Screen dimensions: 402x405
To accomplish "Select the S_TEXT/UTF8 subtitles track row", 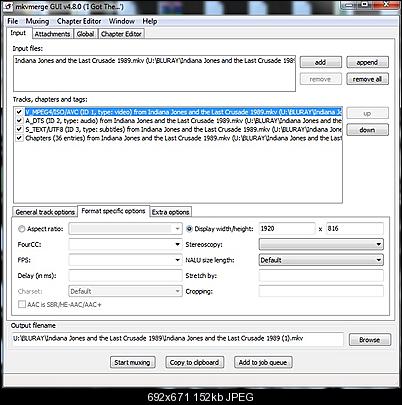I will pyautogui.click(x=183, y=129).
